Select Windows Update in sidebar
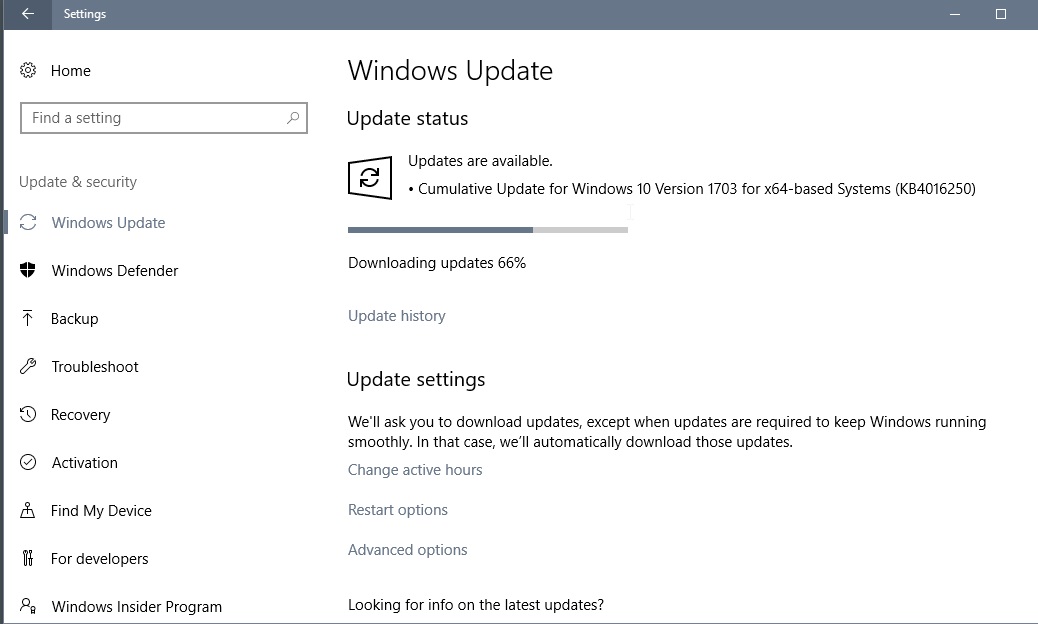The height and width of the screenshot is (624, 1038). 109,223
